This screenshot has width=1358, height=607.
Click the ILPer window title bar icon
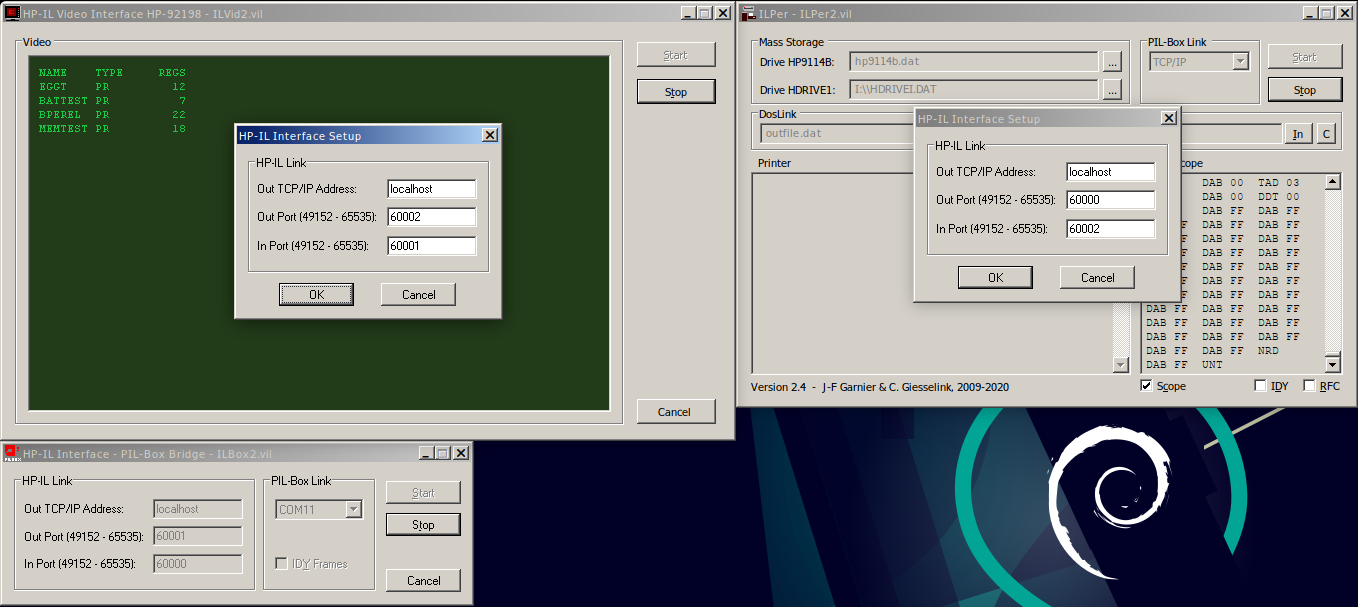[748, 14]
